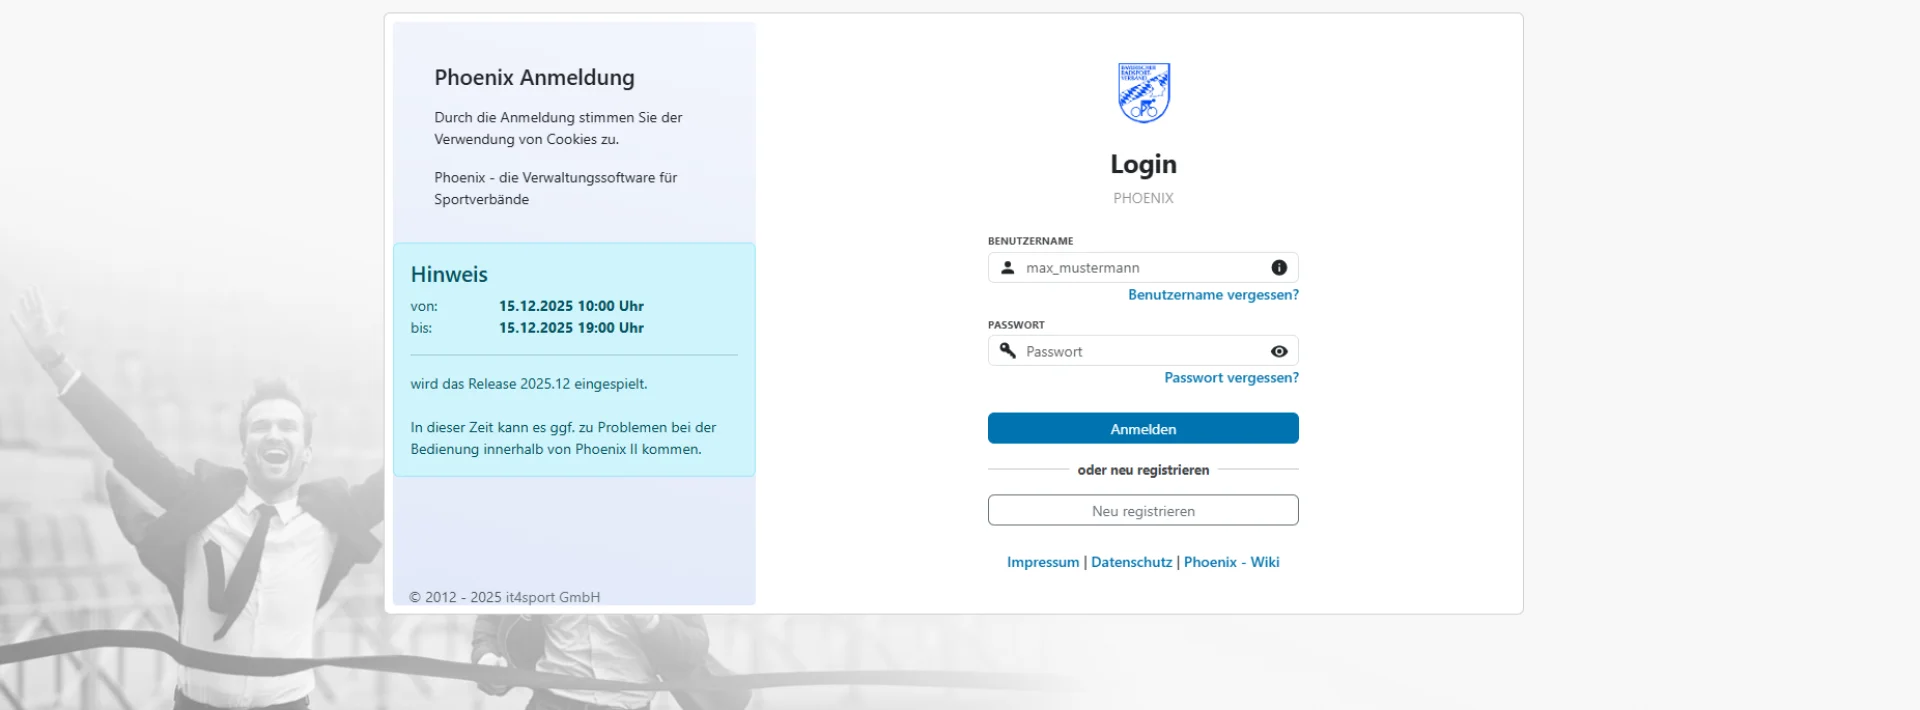Open the Datenschutz link

pos(1131,562)
